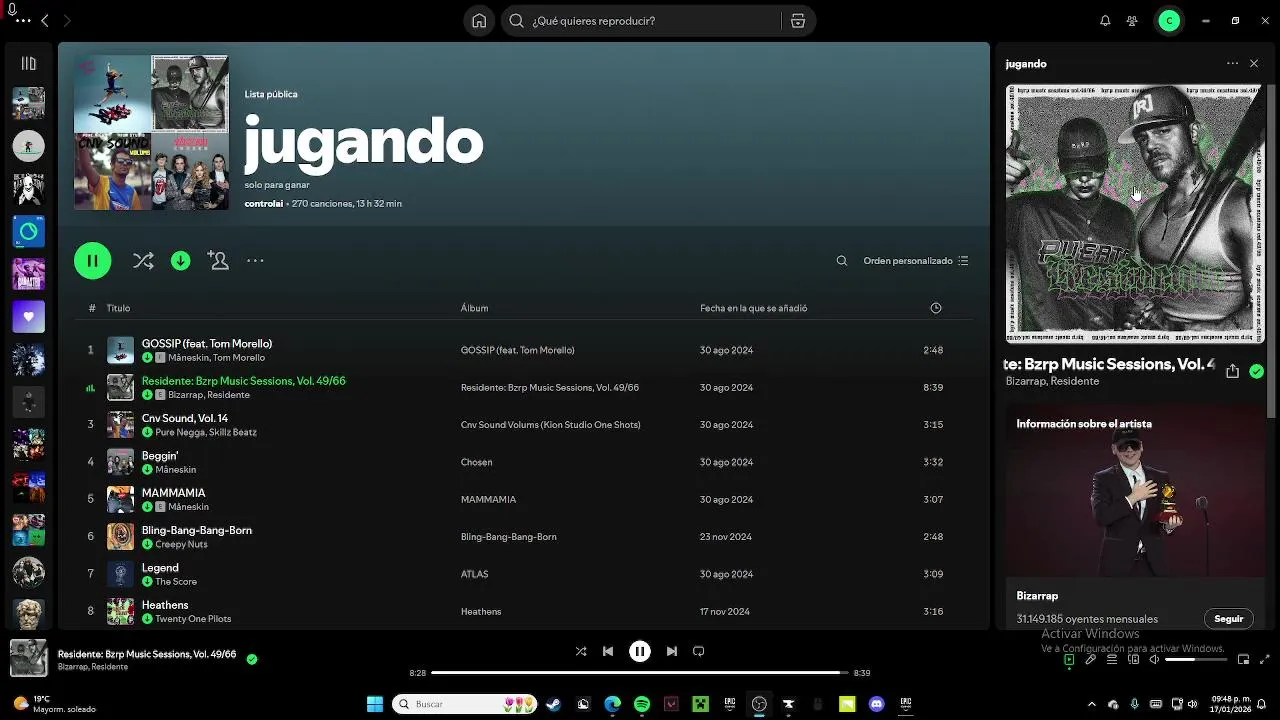Open Discord from the taskbar

click(x=877, y=704)
